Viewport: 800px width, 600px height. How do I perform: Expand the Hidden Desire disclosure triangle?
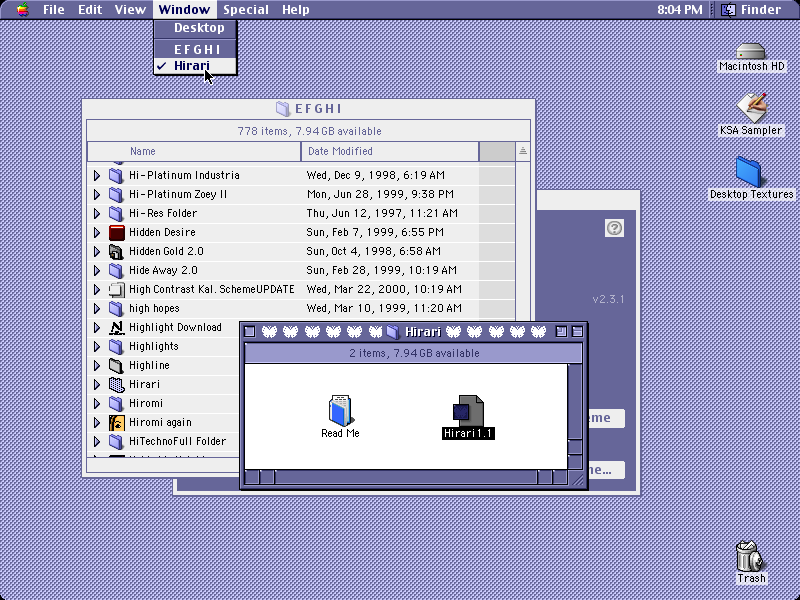[x=97, y=232]
